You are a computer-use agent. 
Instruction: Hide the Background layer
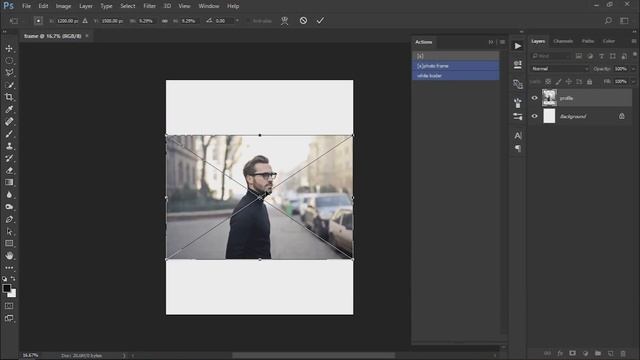tap(534, 116)
